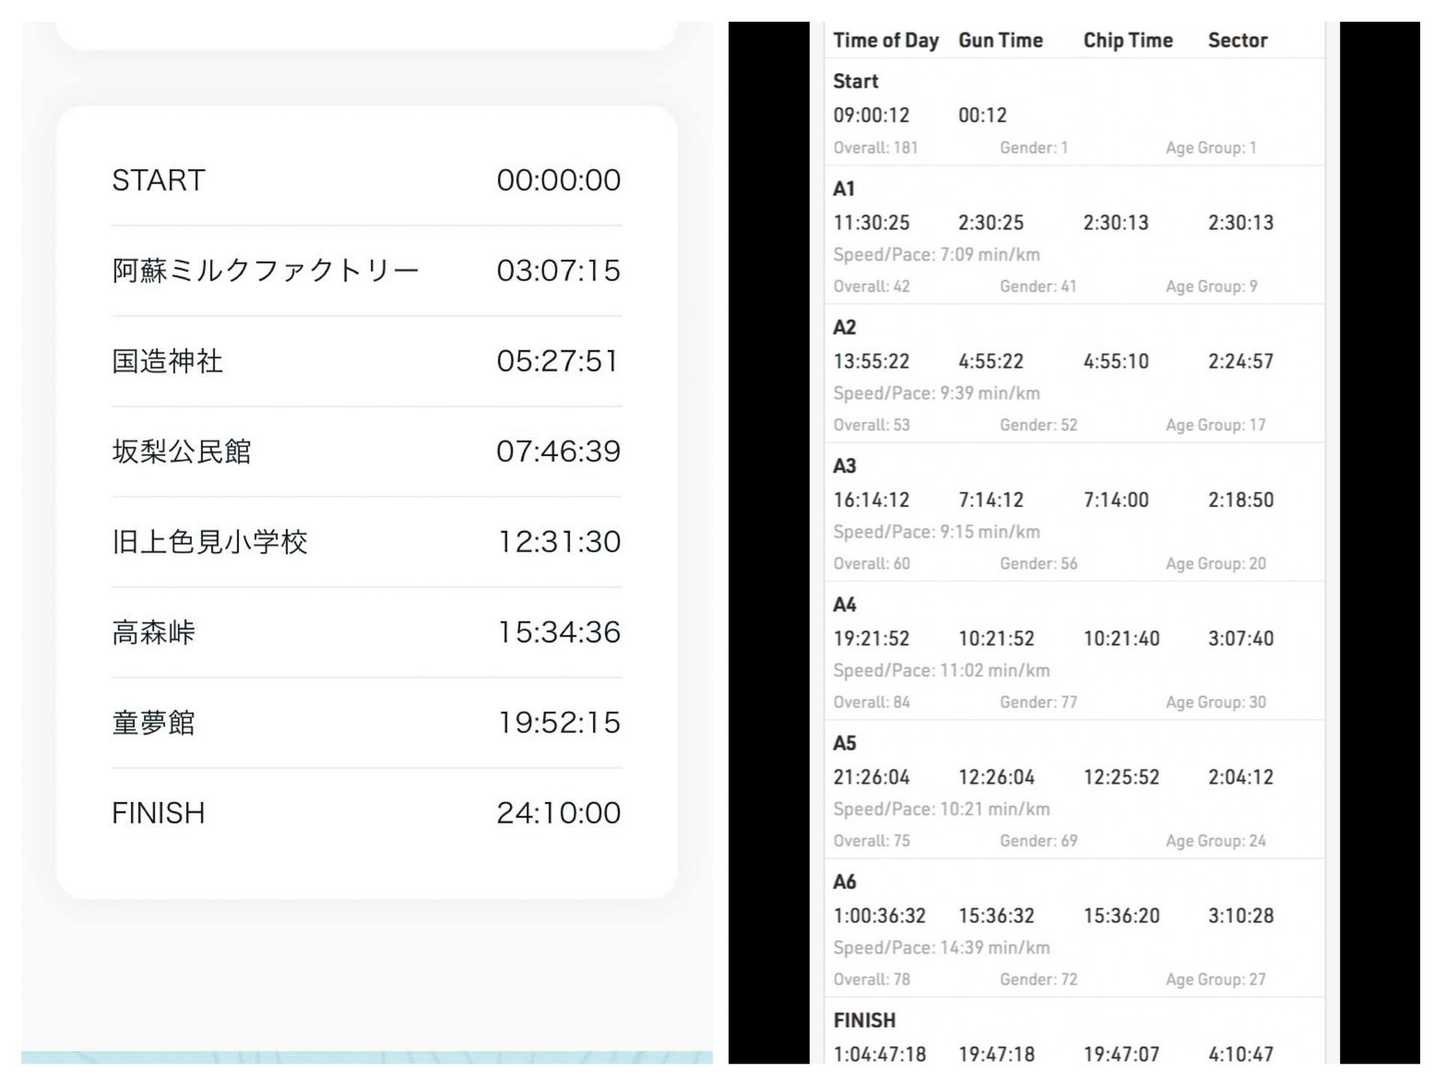Select the 坂梨公民館 checkpoint name
The width and height of the screenshot is (1438, 1080).
tap(182, 452)
